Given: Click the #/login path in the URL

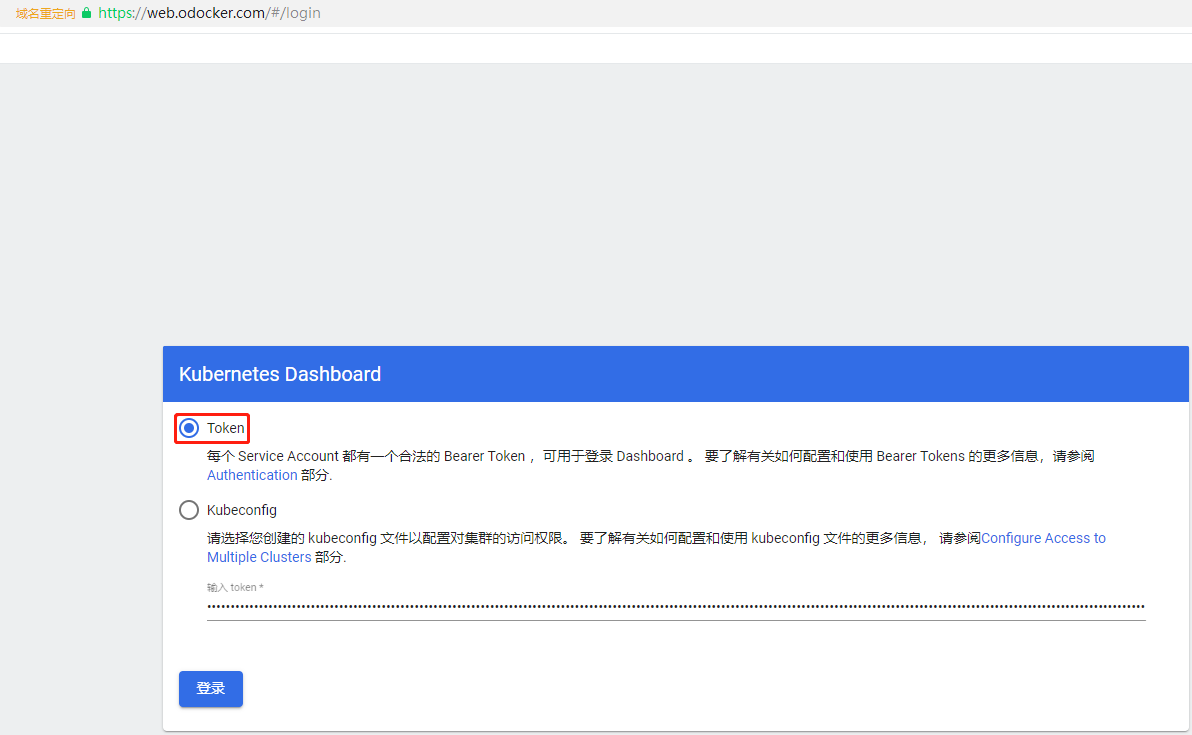Looking at the screenshot, I should point(295,13).
